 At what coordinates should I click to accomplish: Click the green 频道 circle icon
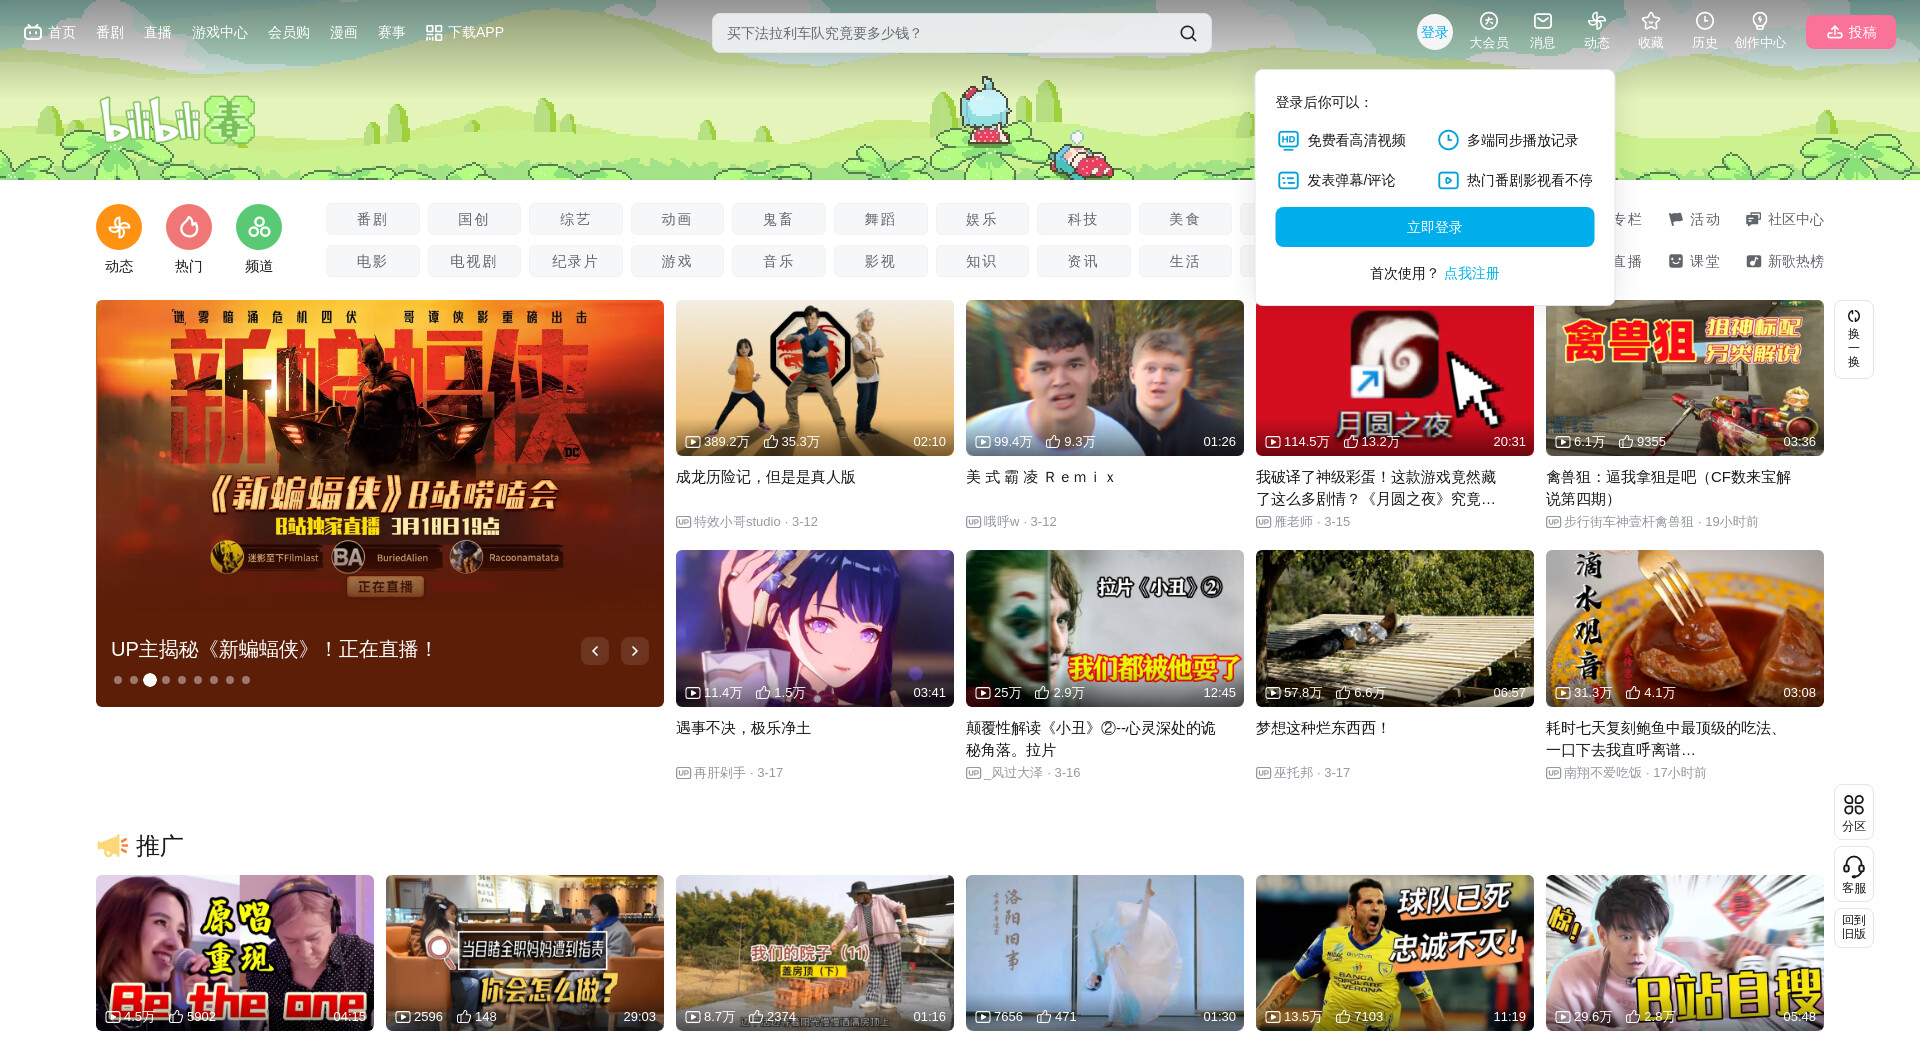click(x=259, y=228)
